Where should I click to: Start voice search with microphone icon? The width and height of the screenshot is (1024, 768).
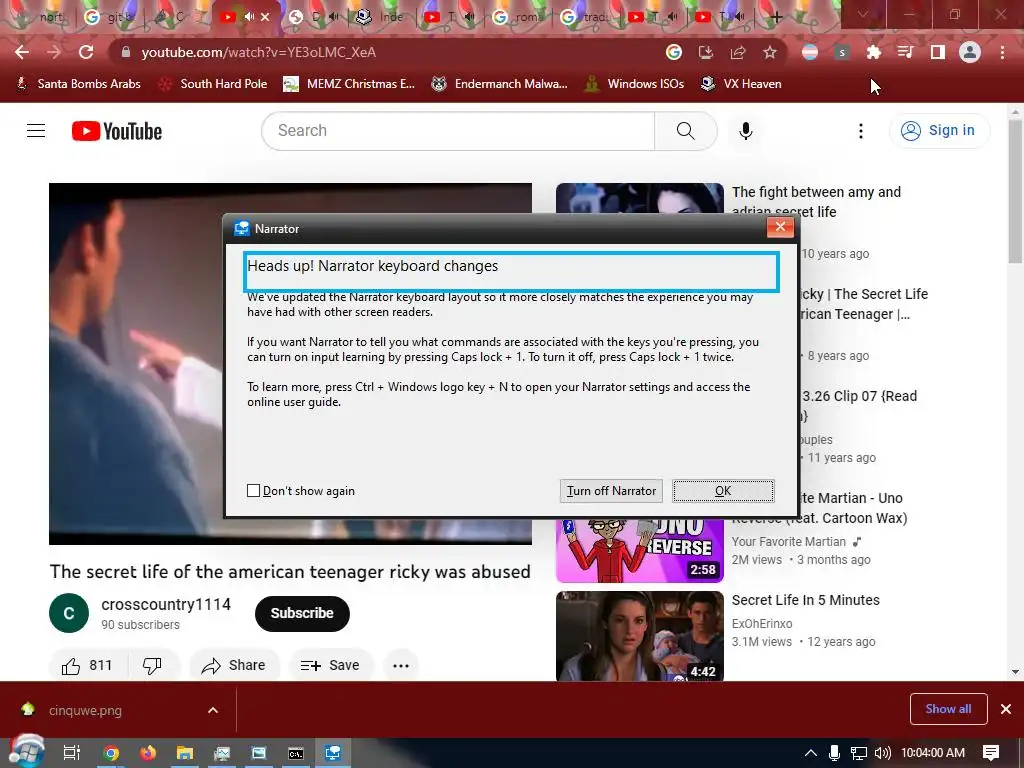point(746,131)
